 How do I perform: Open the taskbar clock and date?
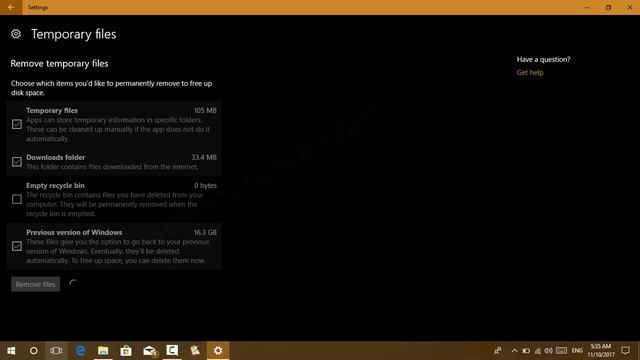click(x=601, y=351)
